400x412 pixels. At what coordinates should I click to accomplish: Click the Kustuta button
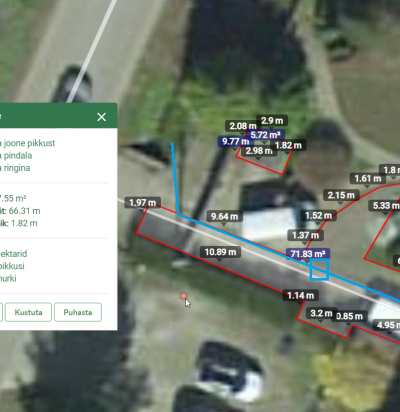28,312
